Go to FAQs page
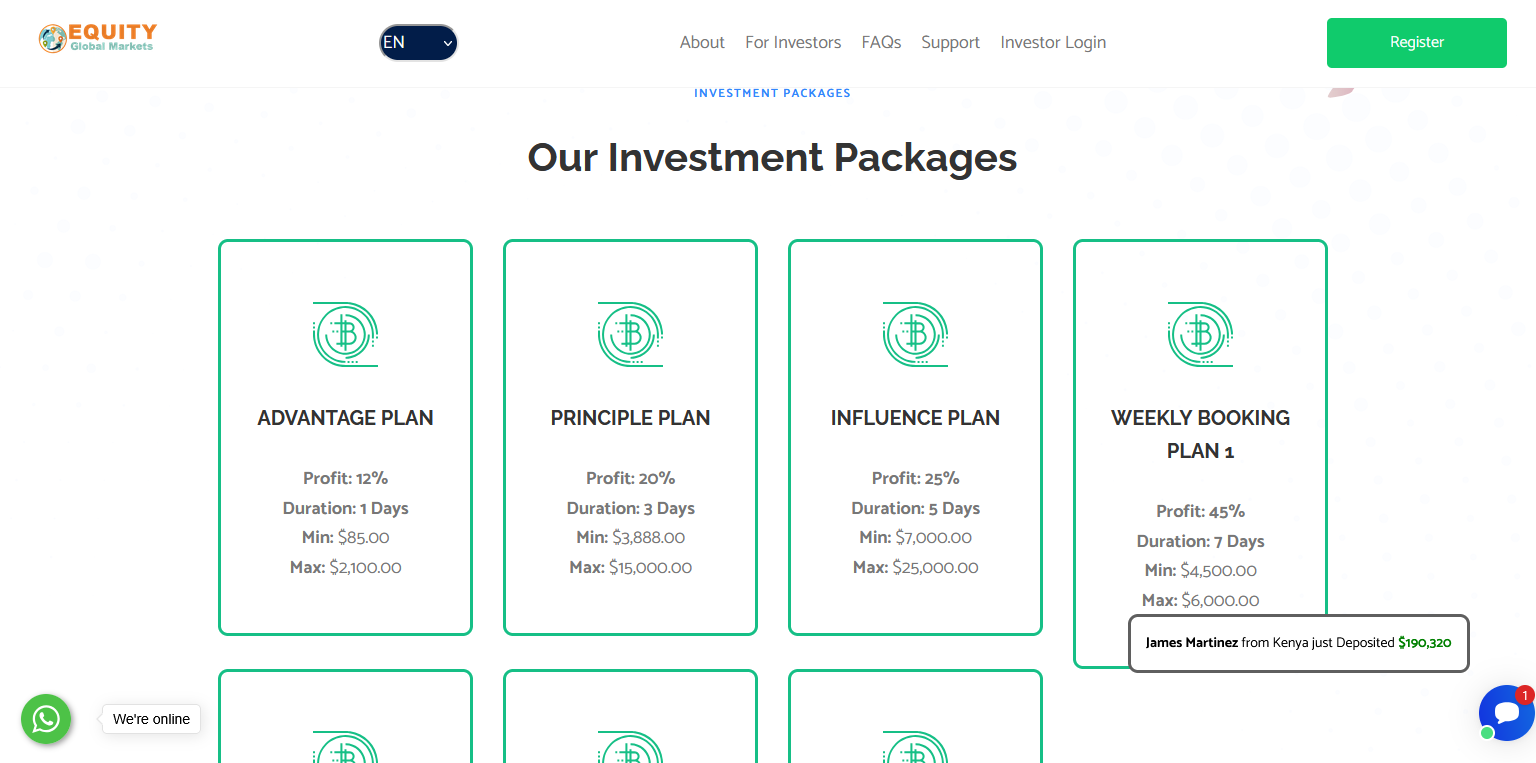The width and height of the screenshot is (1536, 763). 881,42
